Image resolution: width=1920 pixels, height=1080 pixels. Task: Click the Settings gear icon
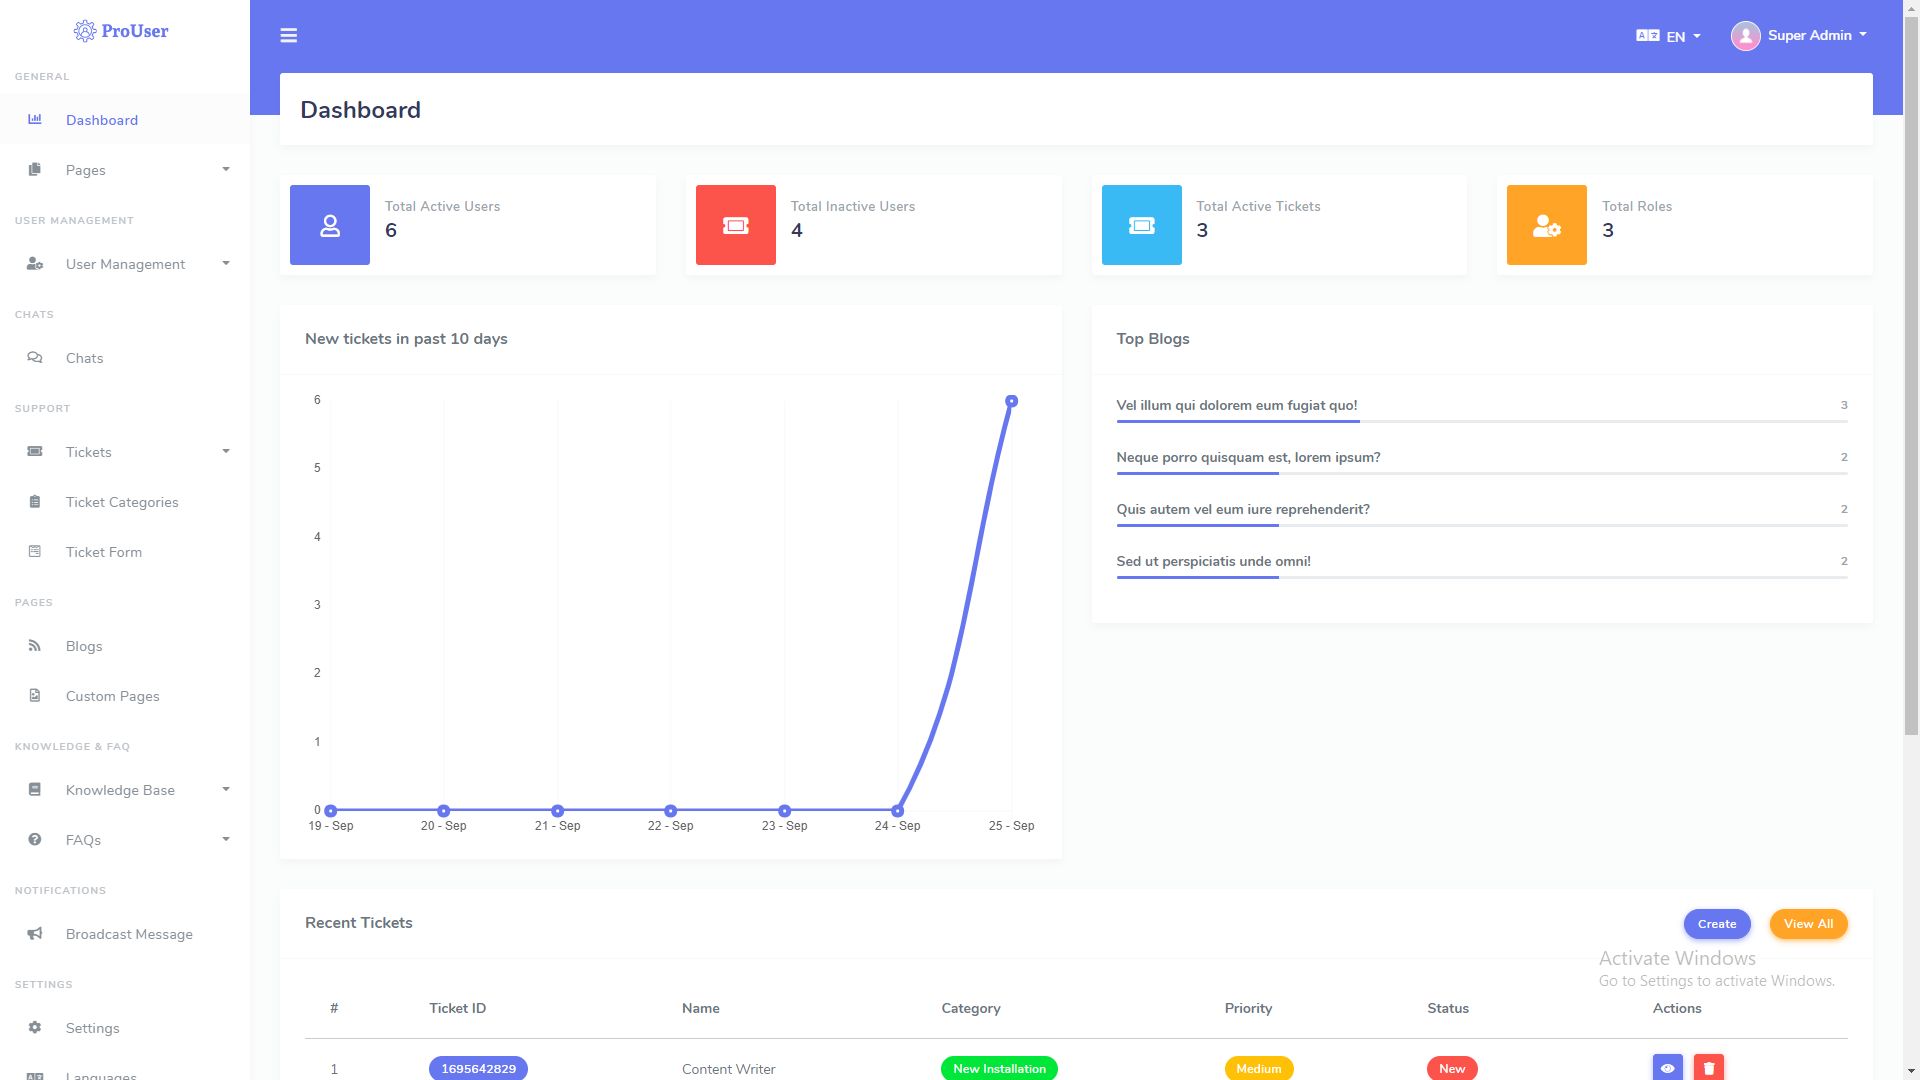35,1027
